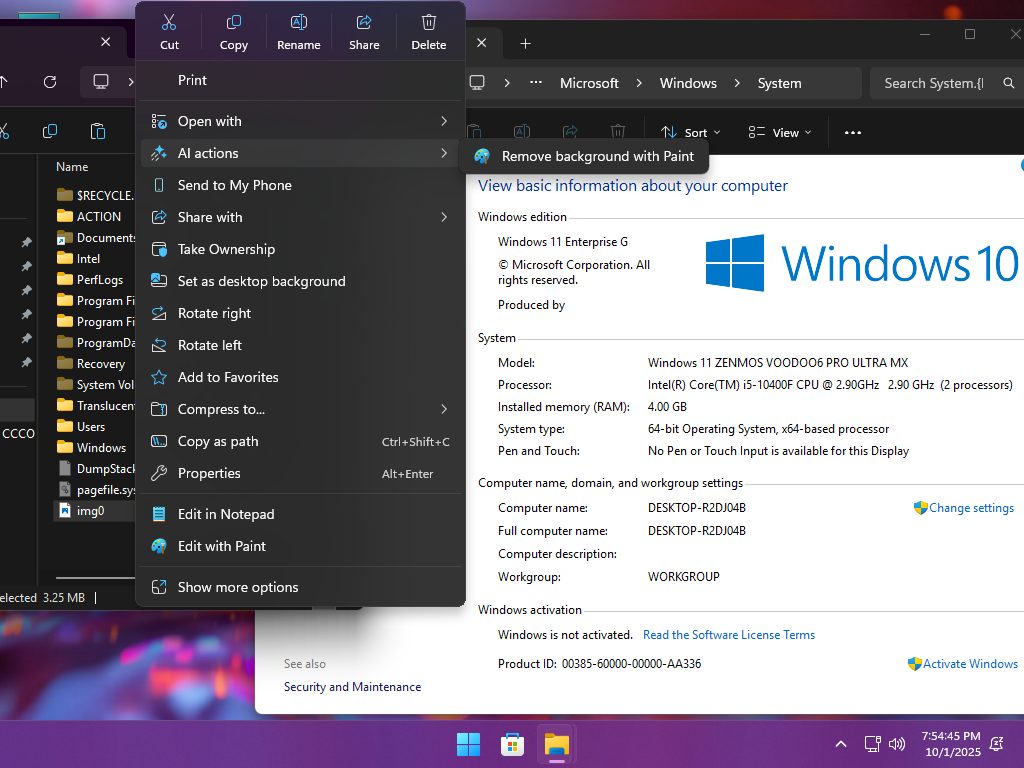Expand chevron after Windows breadcrumb
The height and width of the screenshot is (768, 1024).
(x=737, y=84)
